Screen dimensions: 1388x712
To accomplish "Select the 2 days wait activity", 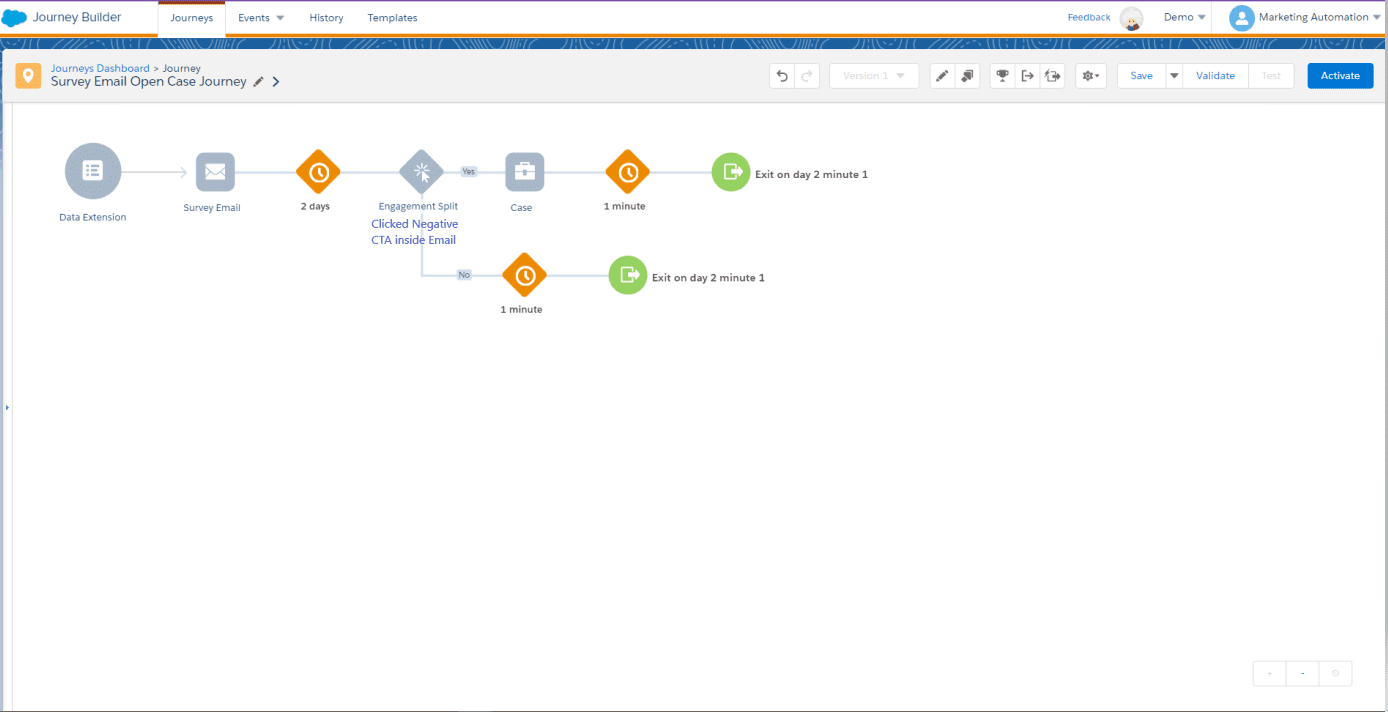I will [x=318, y=173].
